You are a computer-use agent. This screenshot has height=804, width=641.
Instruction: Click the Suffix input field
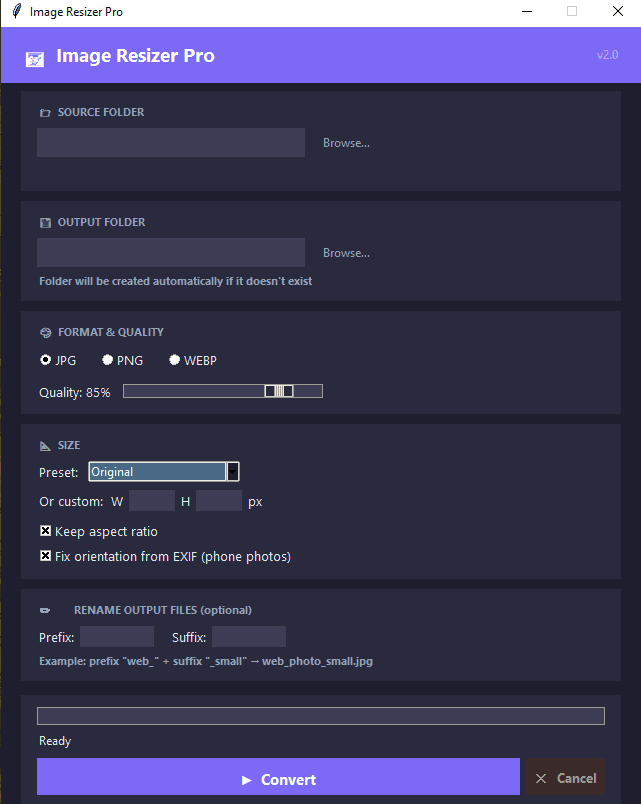click(249, 636)
